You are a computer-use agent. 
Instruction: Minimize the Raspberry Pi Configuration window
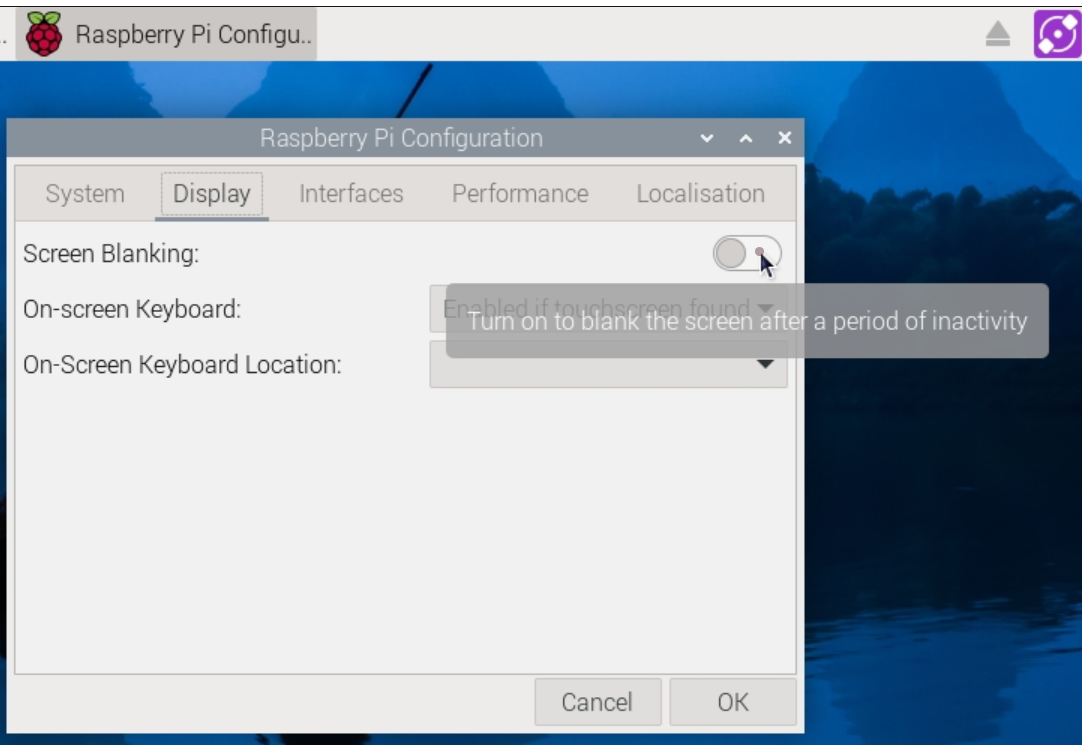pyautogui.click(x=707, y=138)
